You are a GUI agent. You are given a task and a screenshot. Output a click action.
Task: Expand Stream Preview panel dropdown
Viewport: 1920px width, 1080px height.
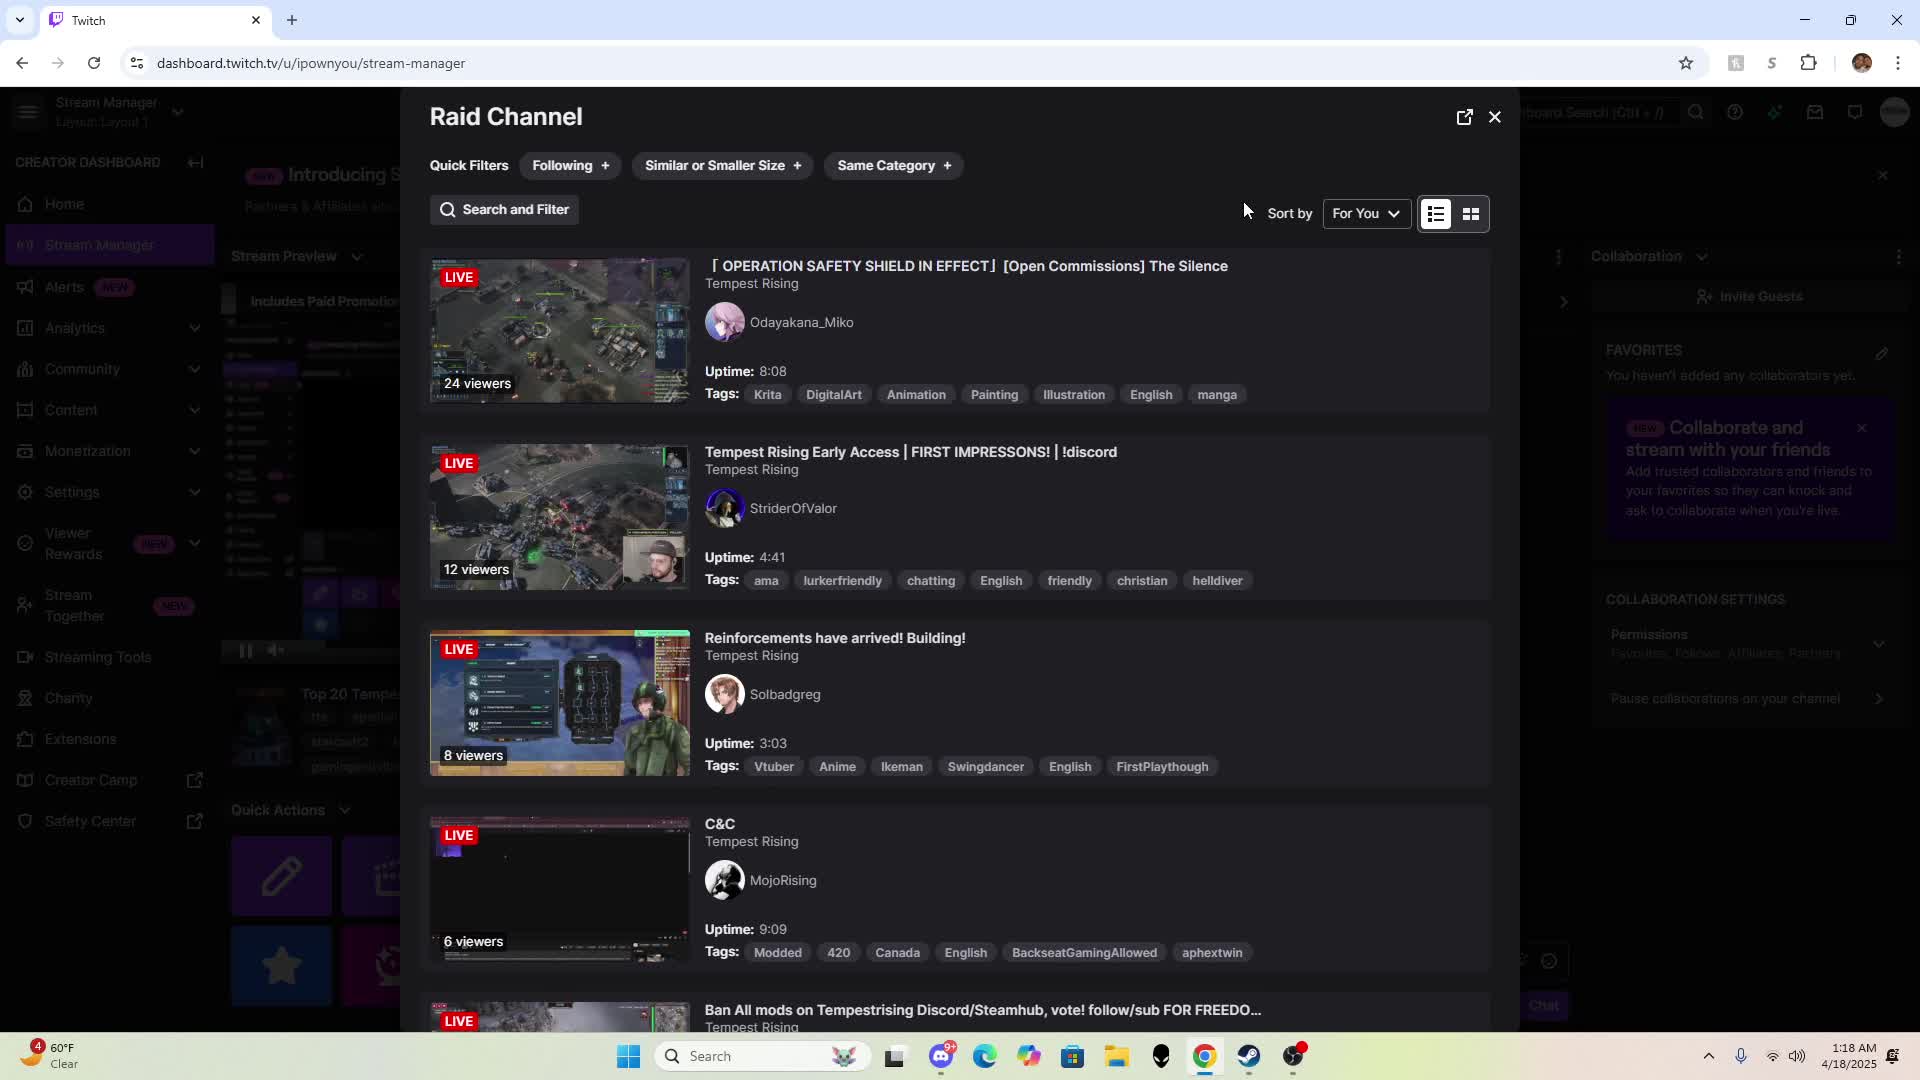pyautogui.click(x=357, y=257)
